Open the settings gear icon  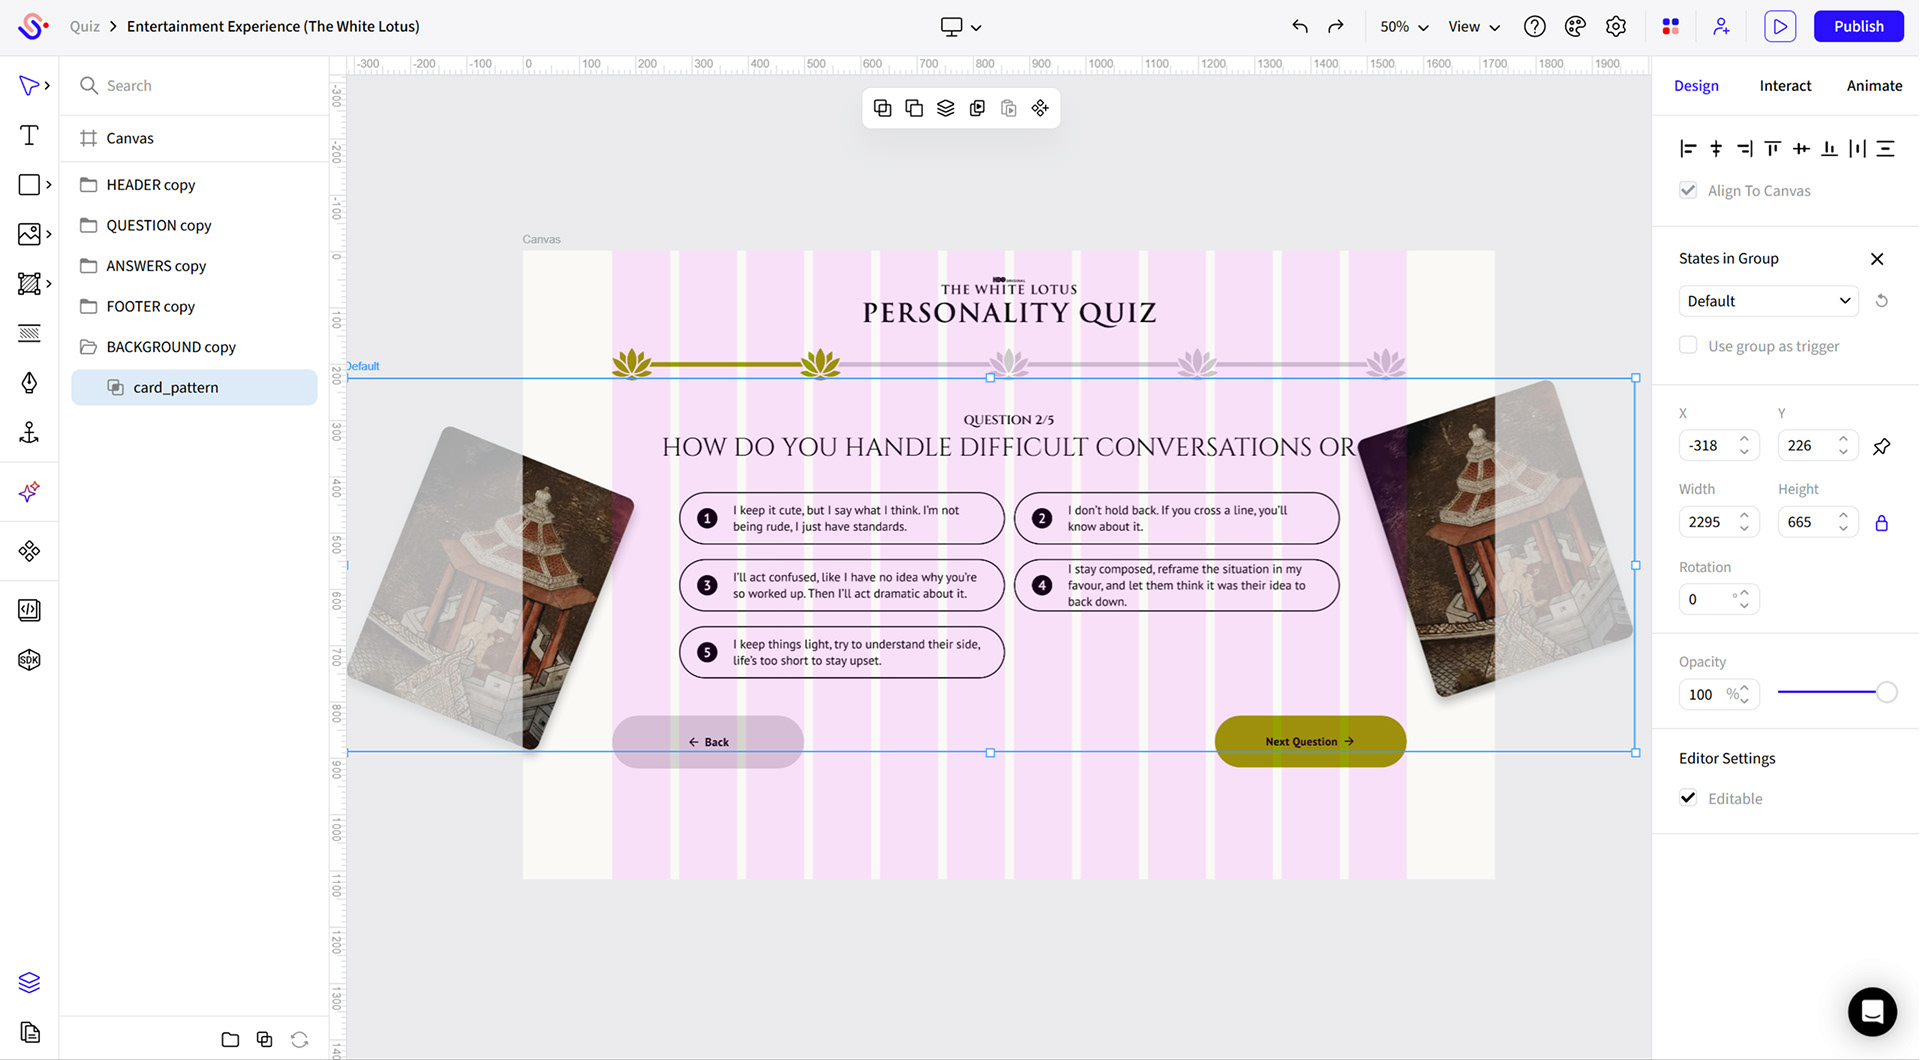point(1616,27)
